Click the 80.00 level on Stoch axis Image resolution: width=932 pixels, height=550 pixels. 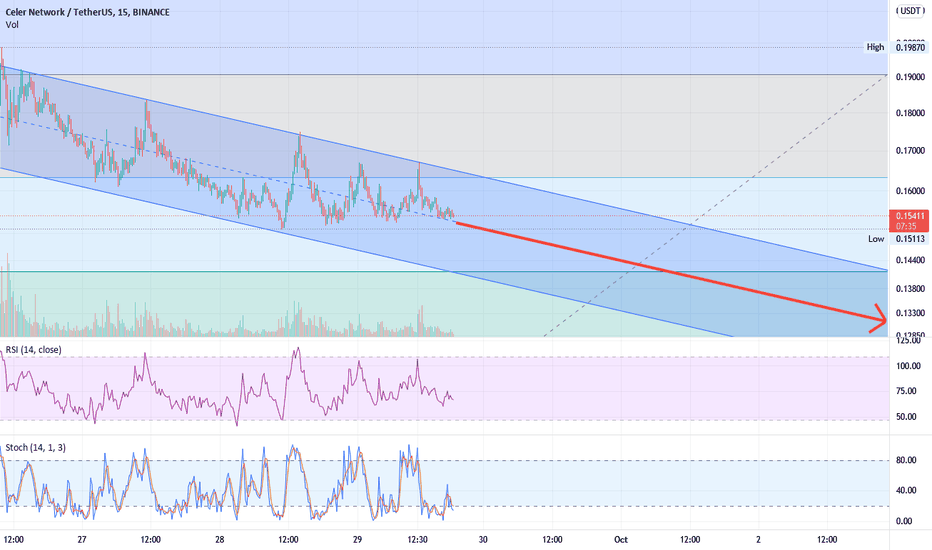(x=906, y=460)
